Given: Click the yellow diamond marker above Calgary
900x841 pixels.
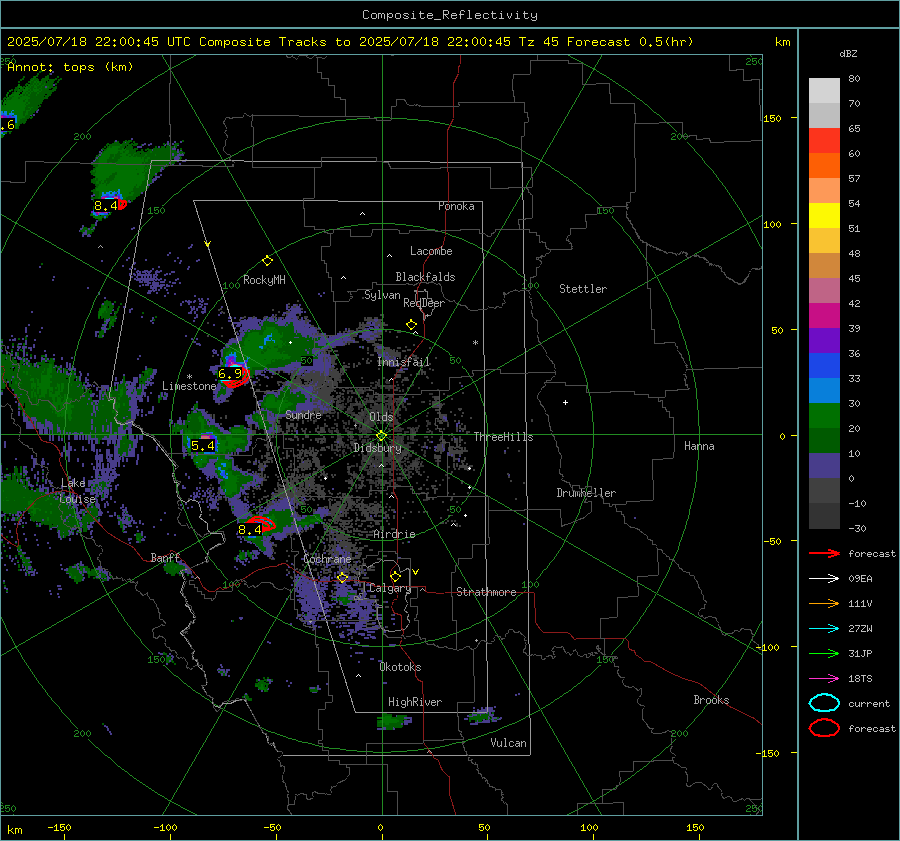Looking at the screenshot, I should point(395,576).
